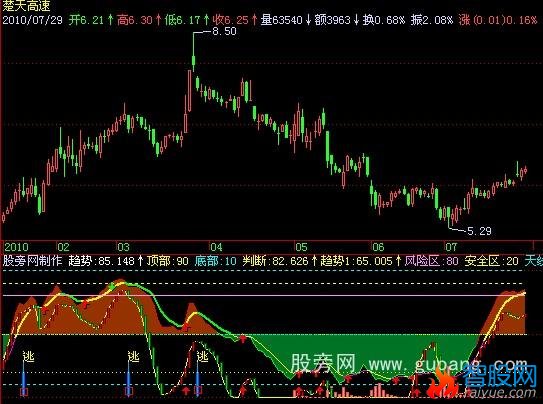Click the 逃 signal marker just before 04

(x=202, y=356)
